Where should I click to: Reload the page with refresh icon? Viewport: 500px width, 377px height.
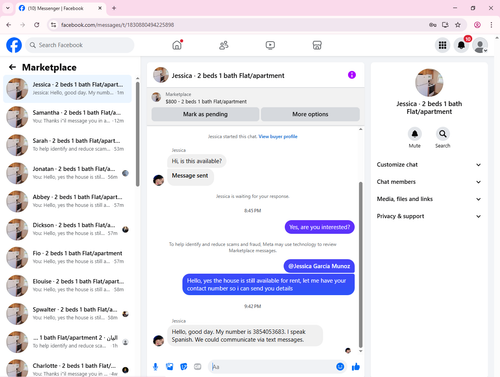point(37,25)
